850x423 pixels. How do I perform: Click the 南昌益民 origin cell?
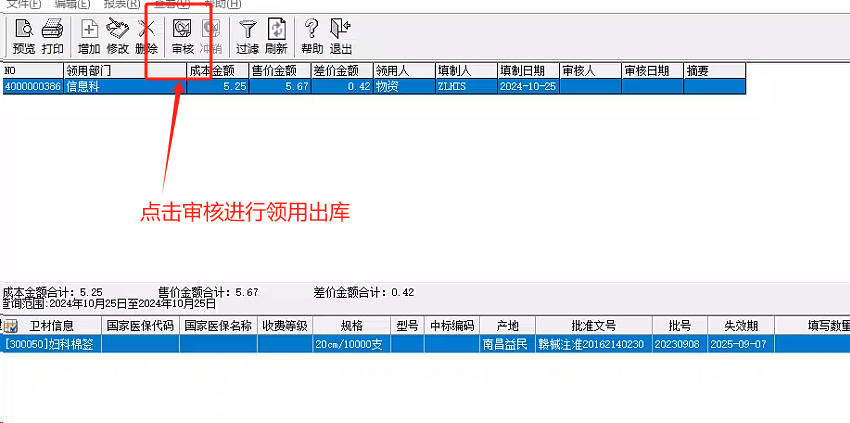(508, 344)
